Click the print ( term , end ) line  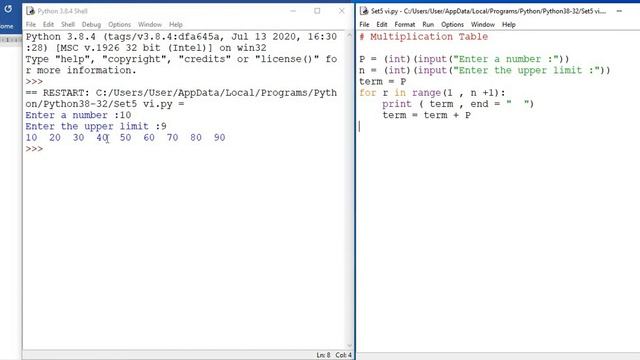(x=458, y=104)
